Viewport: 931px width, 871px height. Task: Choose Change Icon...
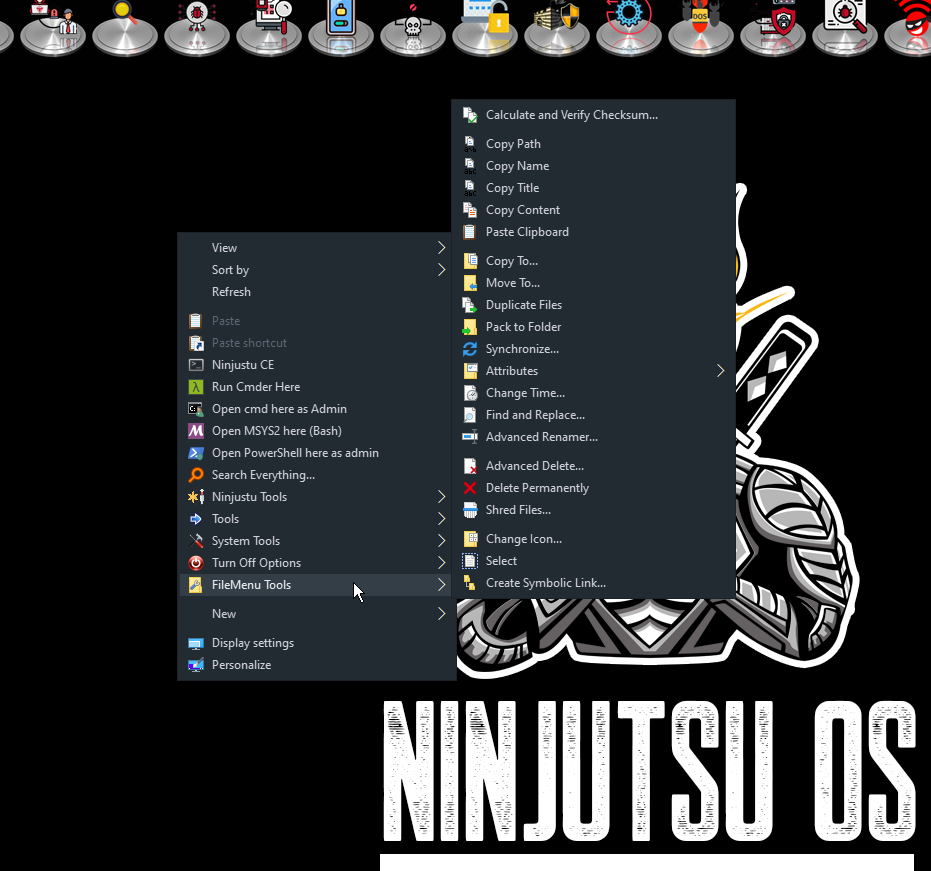point(593,539)
